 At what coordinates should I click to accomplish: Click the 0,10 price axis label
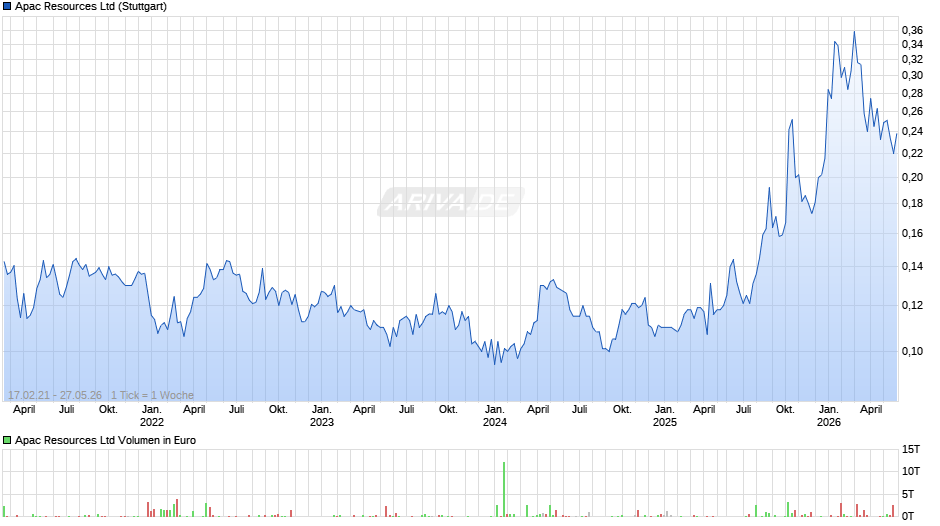pyautogui.click(x=912, y=351)
